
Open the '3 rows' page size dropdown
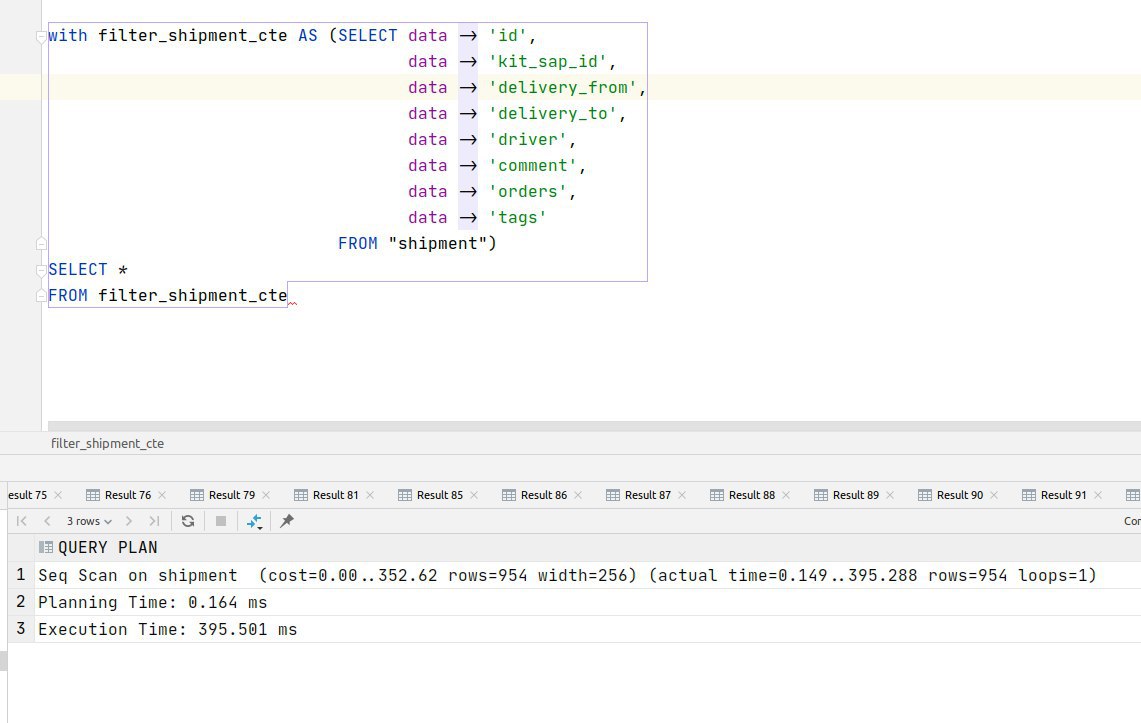pos(88,521)
